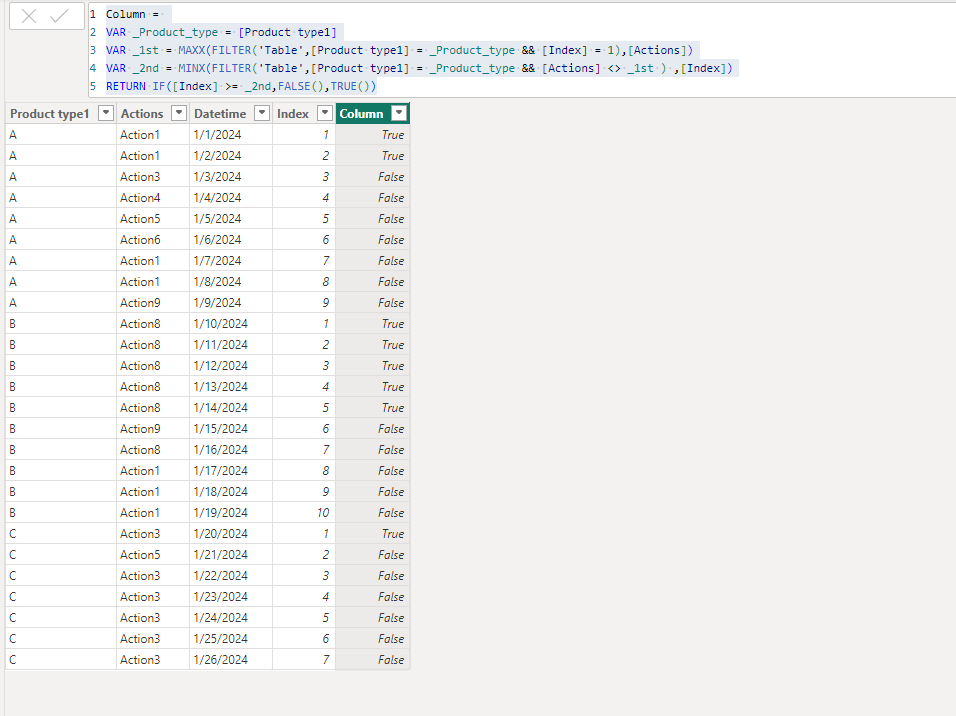
Task: Select the Action5 cell dated 1/21/2024
Action: click(x=153, y=555)
